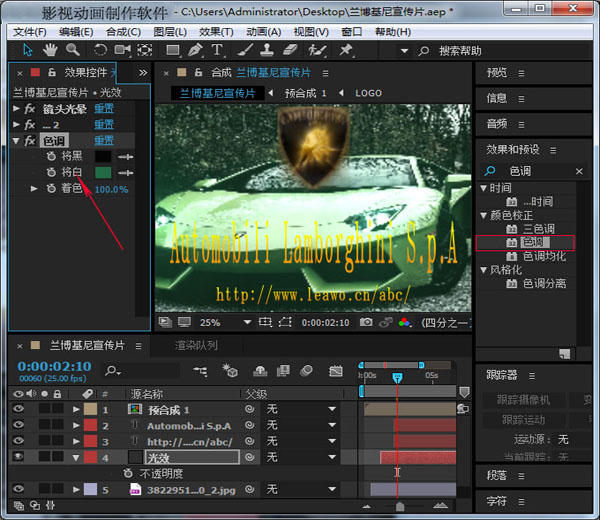The height and width of the screenshot is (520, 600).
Task: Collapse the 风格化 effects category
Action: [x=484, y=270]
